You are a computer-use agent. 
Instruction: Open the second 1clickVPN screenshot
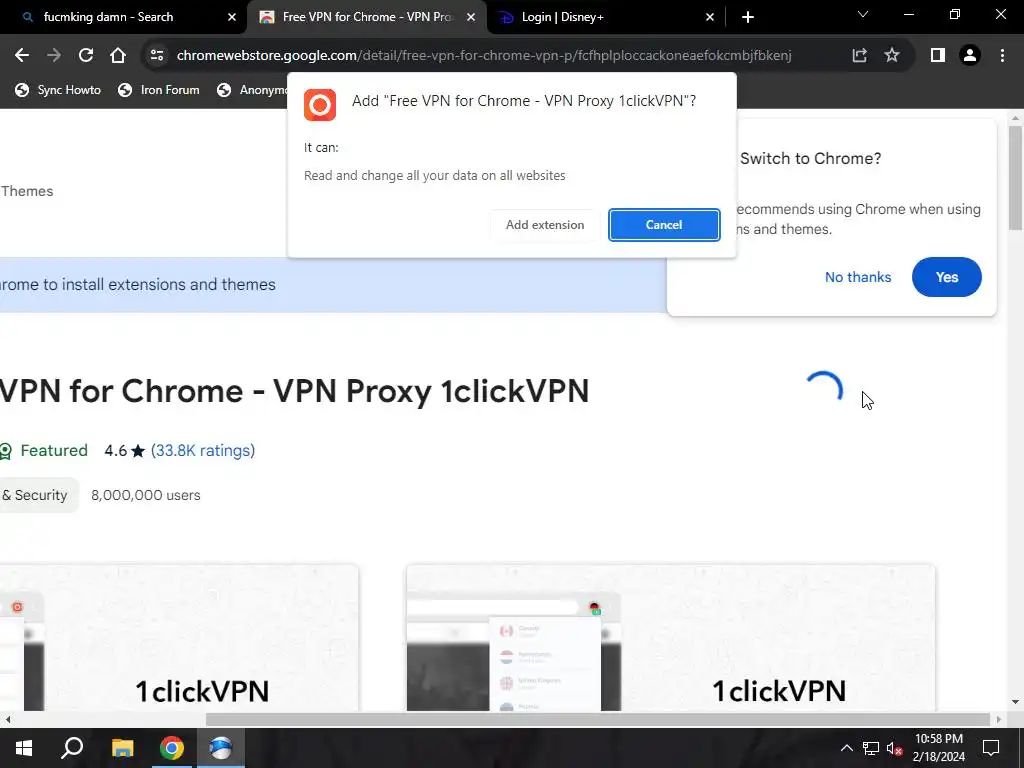tap(671, 638)
